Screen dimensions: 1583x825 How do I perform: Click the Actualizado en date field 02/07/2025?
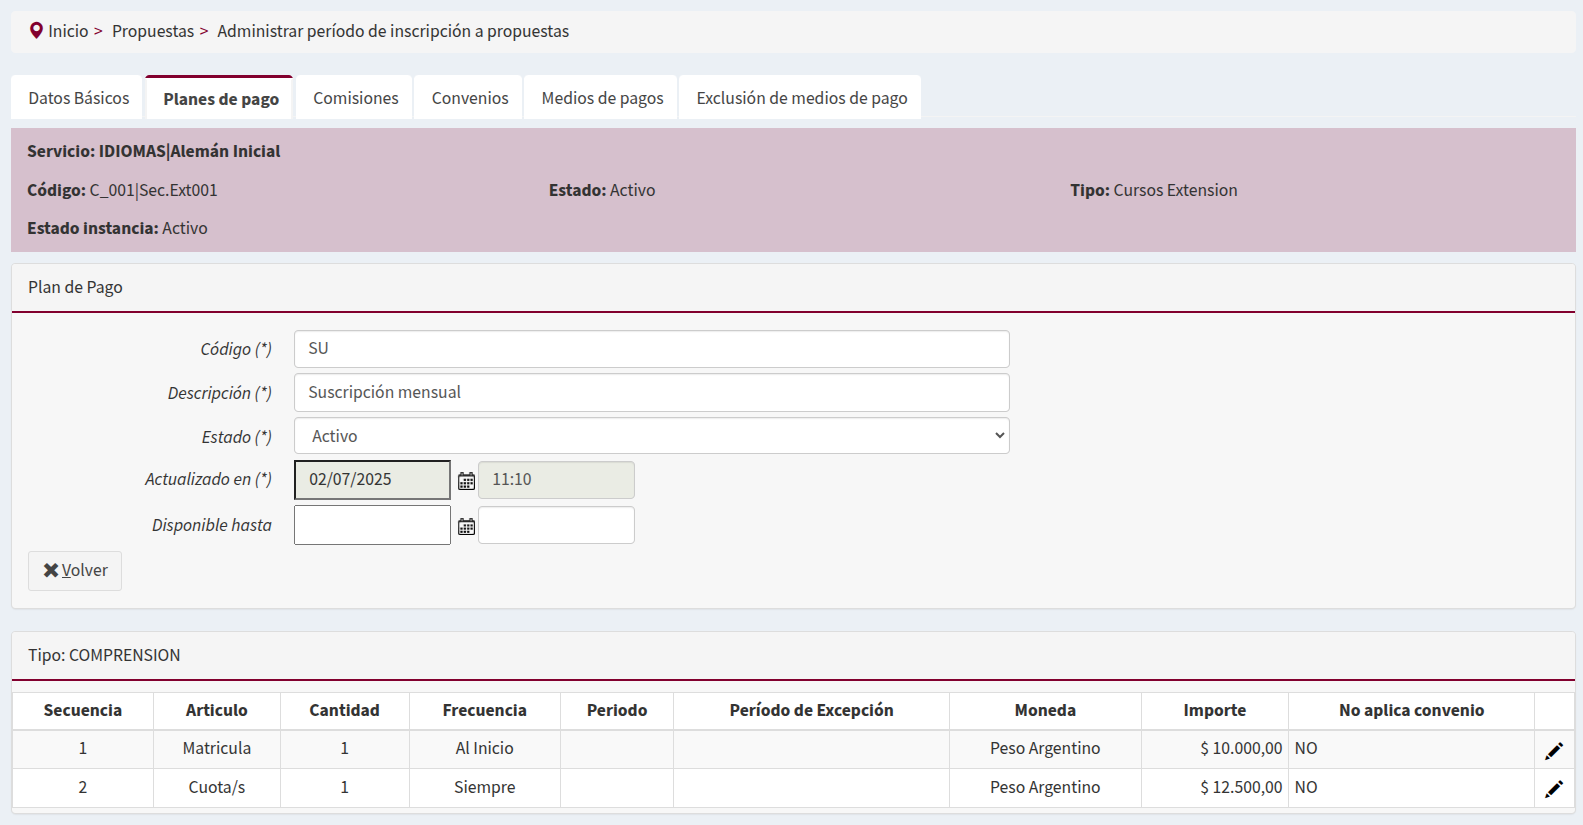tap(372, 480)
